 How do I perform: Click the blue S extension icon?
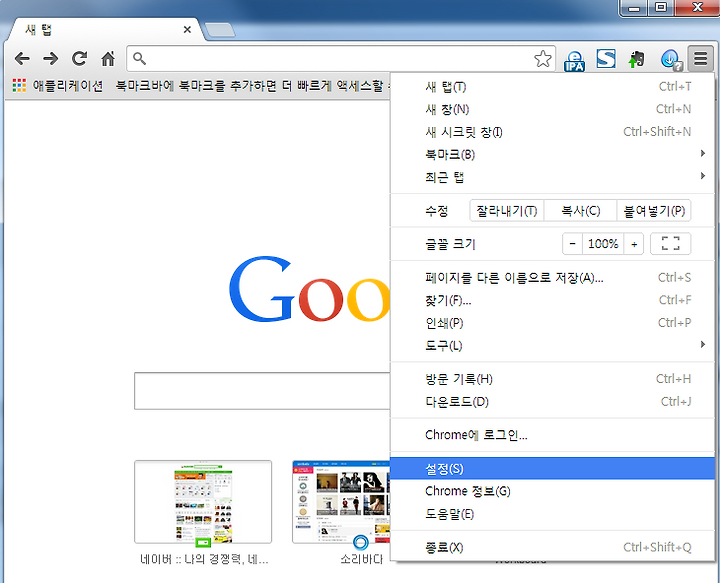[606, 59]
